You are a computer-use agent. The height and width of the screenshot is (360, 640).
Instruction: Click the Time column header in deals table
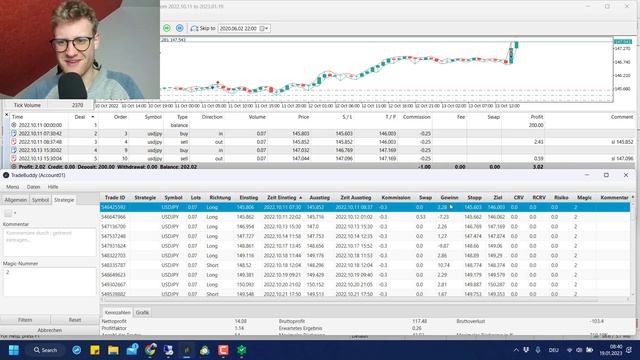point(18,117)
